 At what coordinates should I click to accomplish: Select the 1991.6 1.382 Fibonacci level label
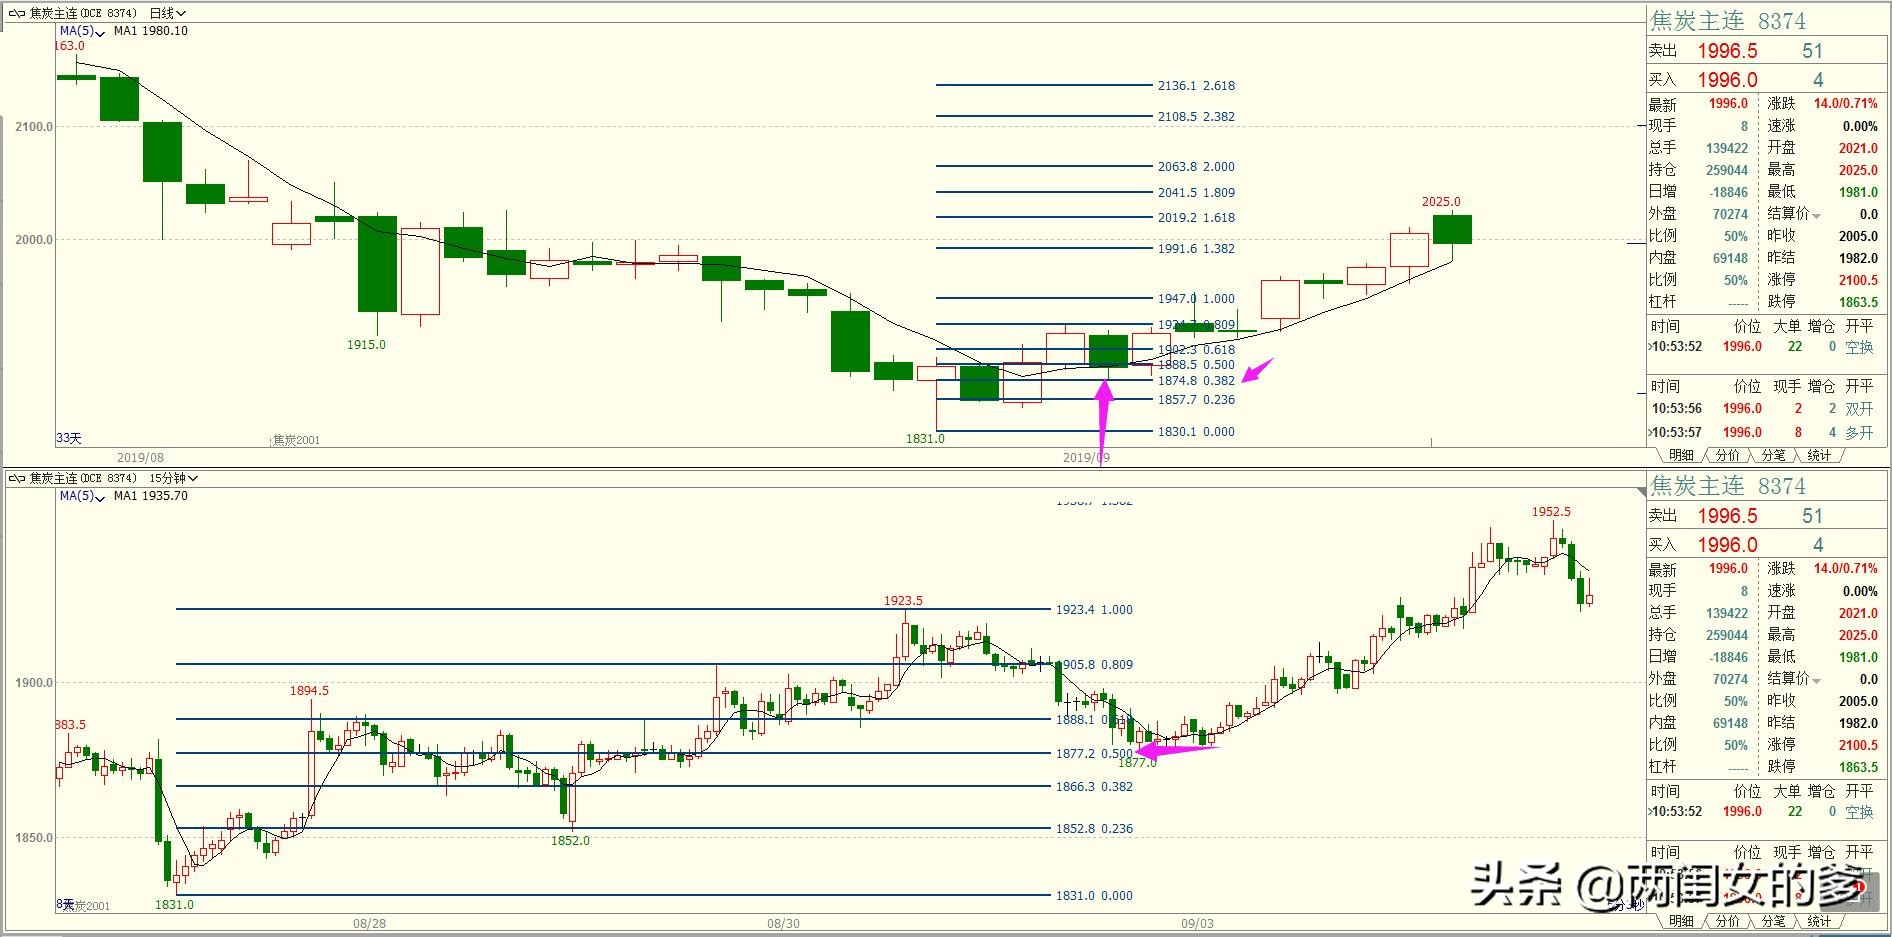click(1196, 249)
